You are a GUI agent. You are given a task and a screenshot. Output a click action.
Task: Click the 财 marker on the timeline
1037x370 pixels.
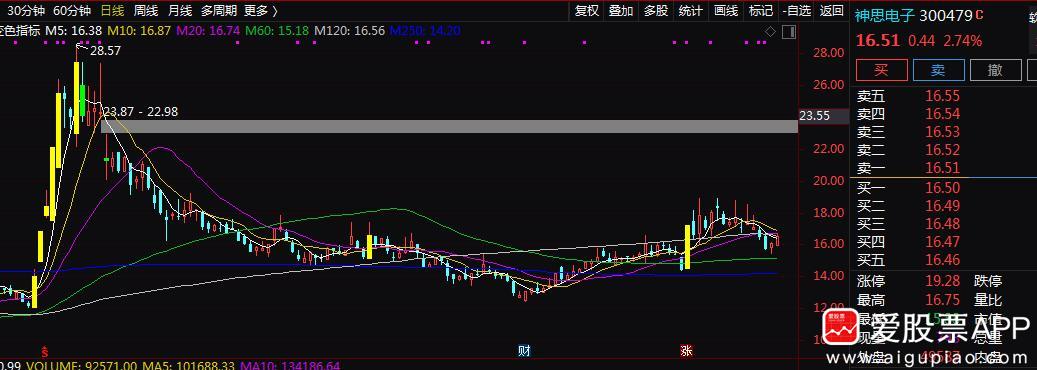[524, 351]
